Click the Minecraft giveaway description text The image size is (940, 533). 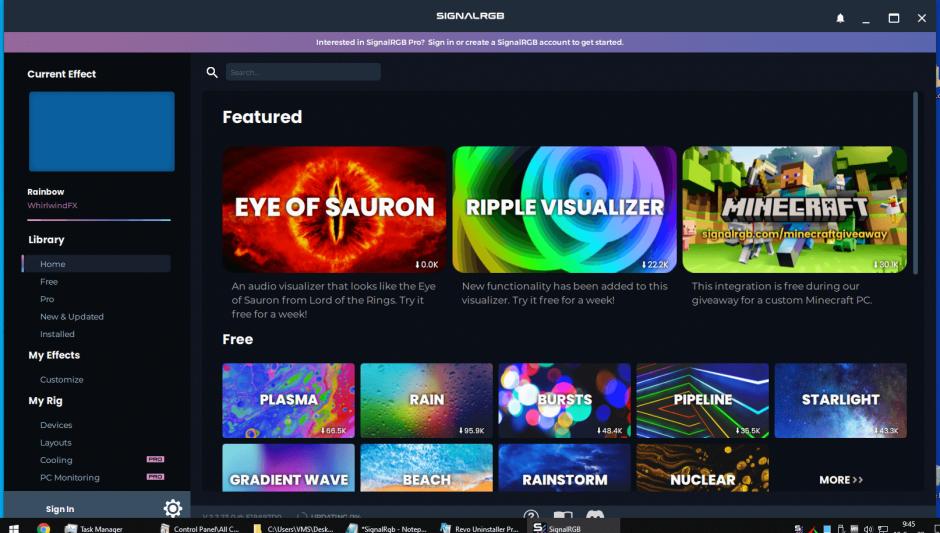tap(782, 293)
